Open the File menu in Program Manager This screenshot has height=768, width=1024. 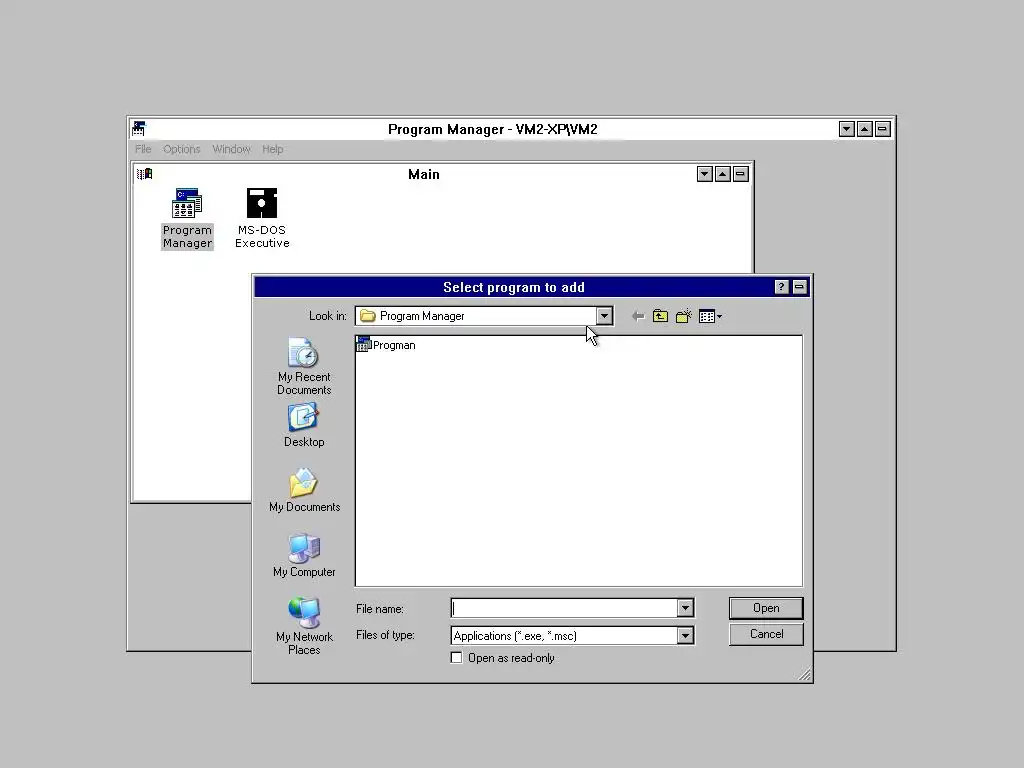(143, 149)
